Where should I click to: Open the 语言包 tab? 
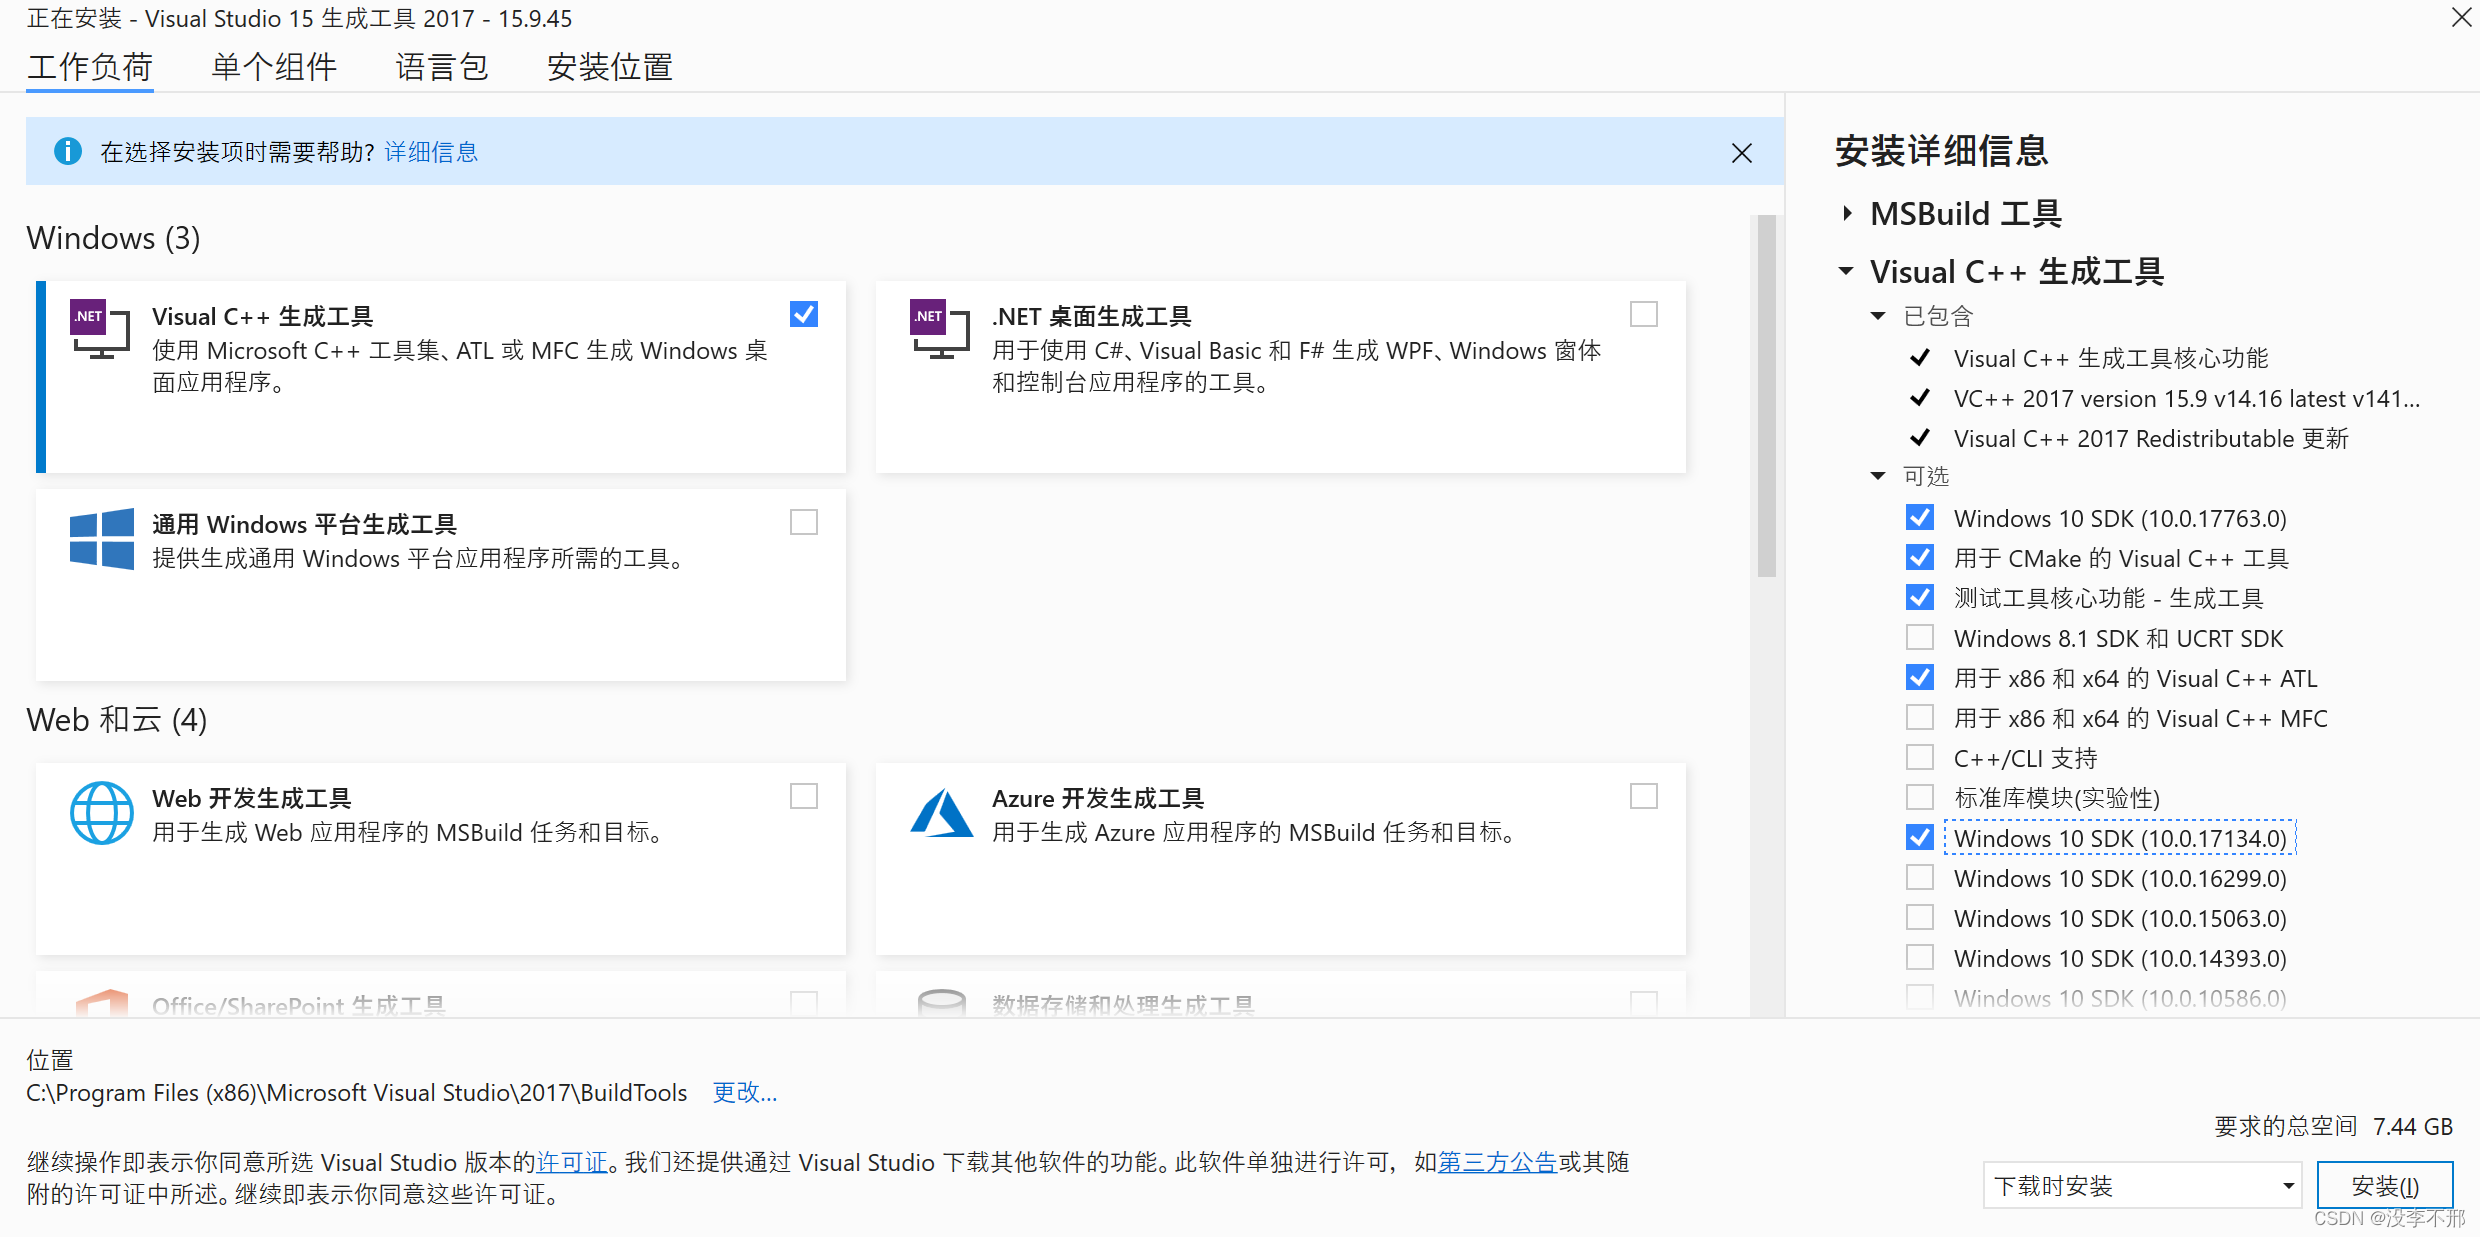[441, 66]
